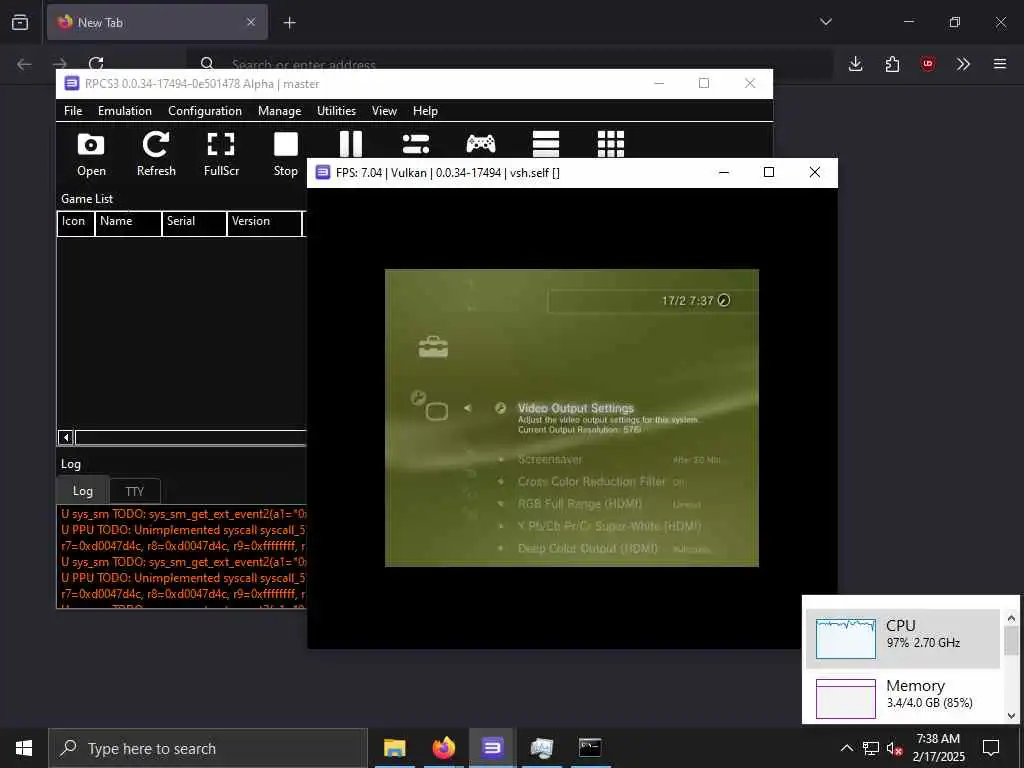Click the XMB left arrow indicator
The width and height of the screenshot is (1024, 768).
(468, 408)
